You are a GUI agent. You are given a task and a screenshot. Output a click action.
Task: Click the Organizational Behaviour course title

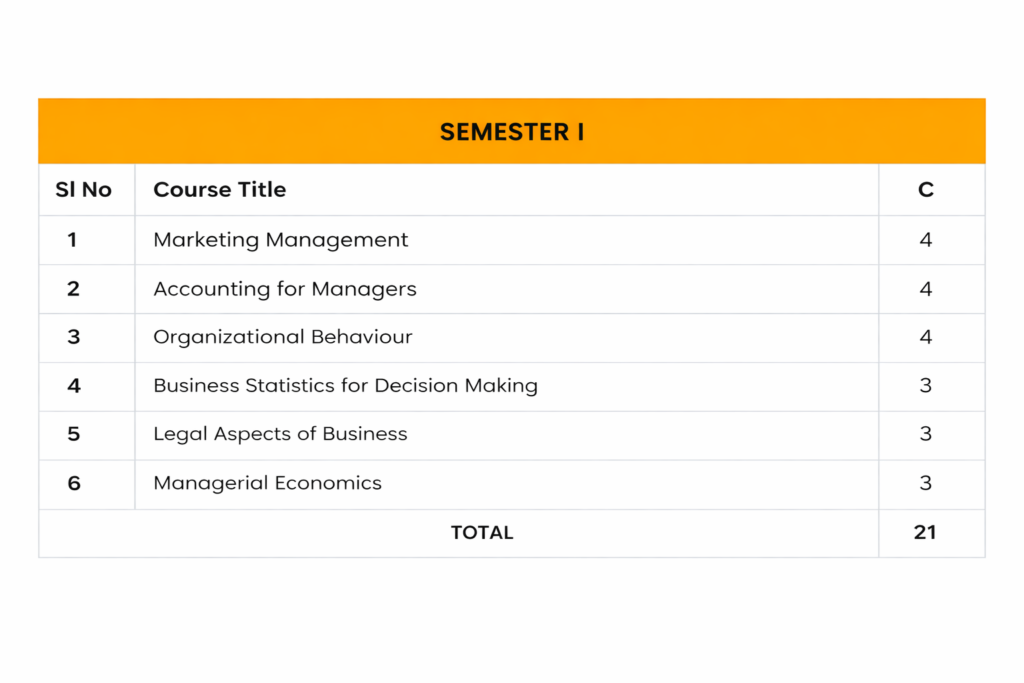point(283,337)
